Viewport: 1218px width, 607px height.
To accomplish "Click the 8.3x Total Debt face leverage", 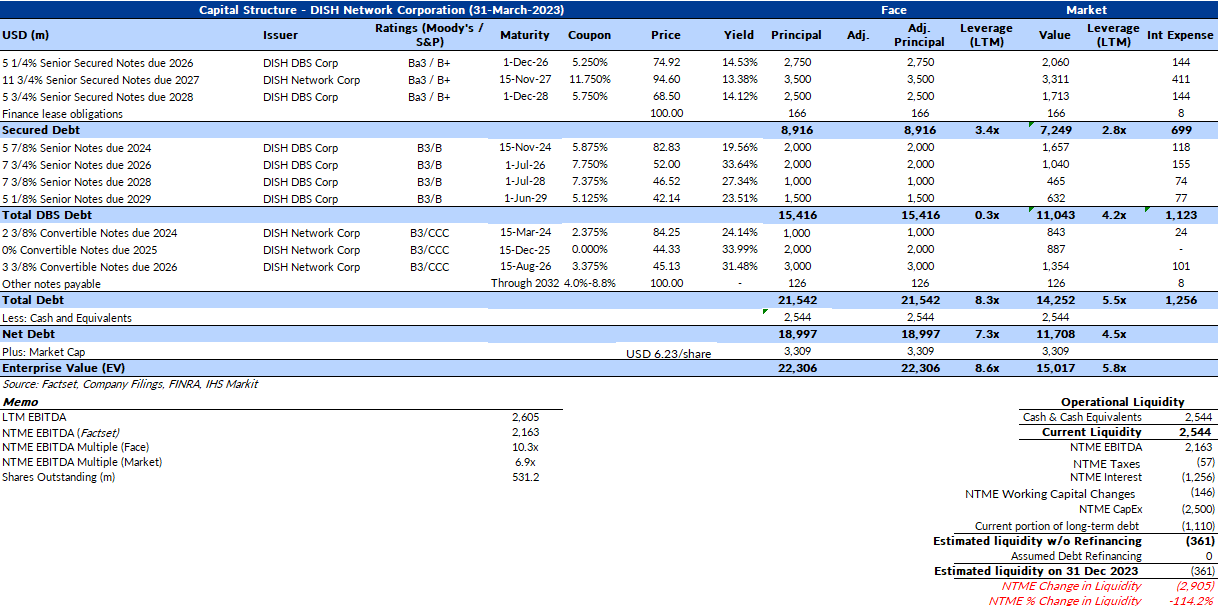I will (x=988, y=300).
